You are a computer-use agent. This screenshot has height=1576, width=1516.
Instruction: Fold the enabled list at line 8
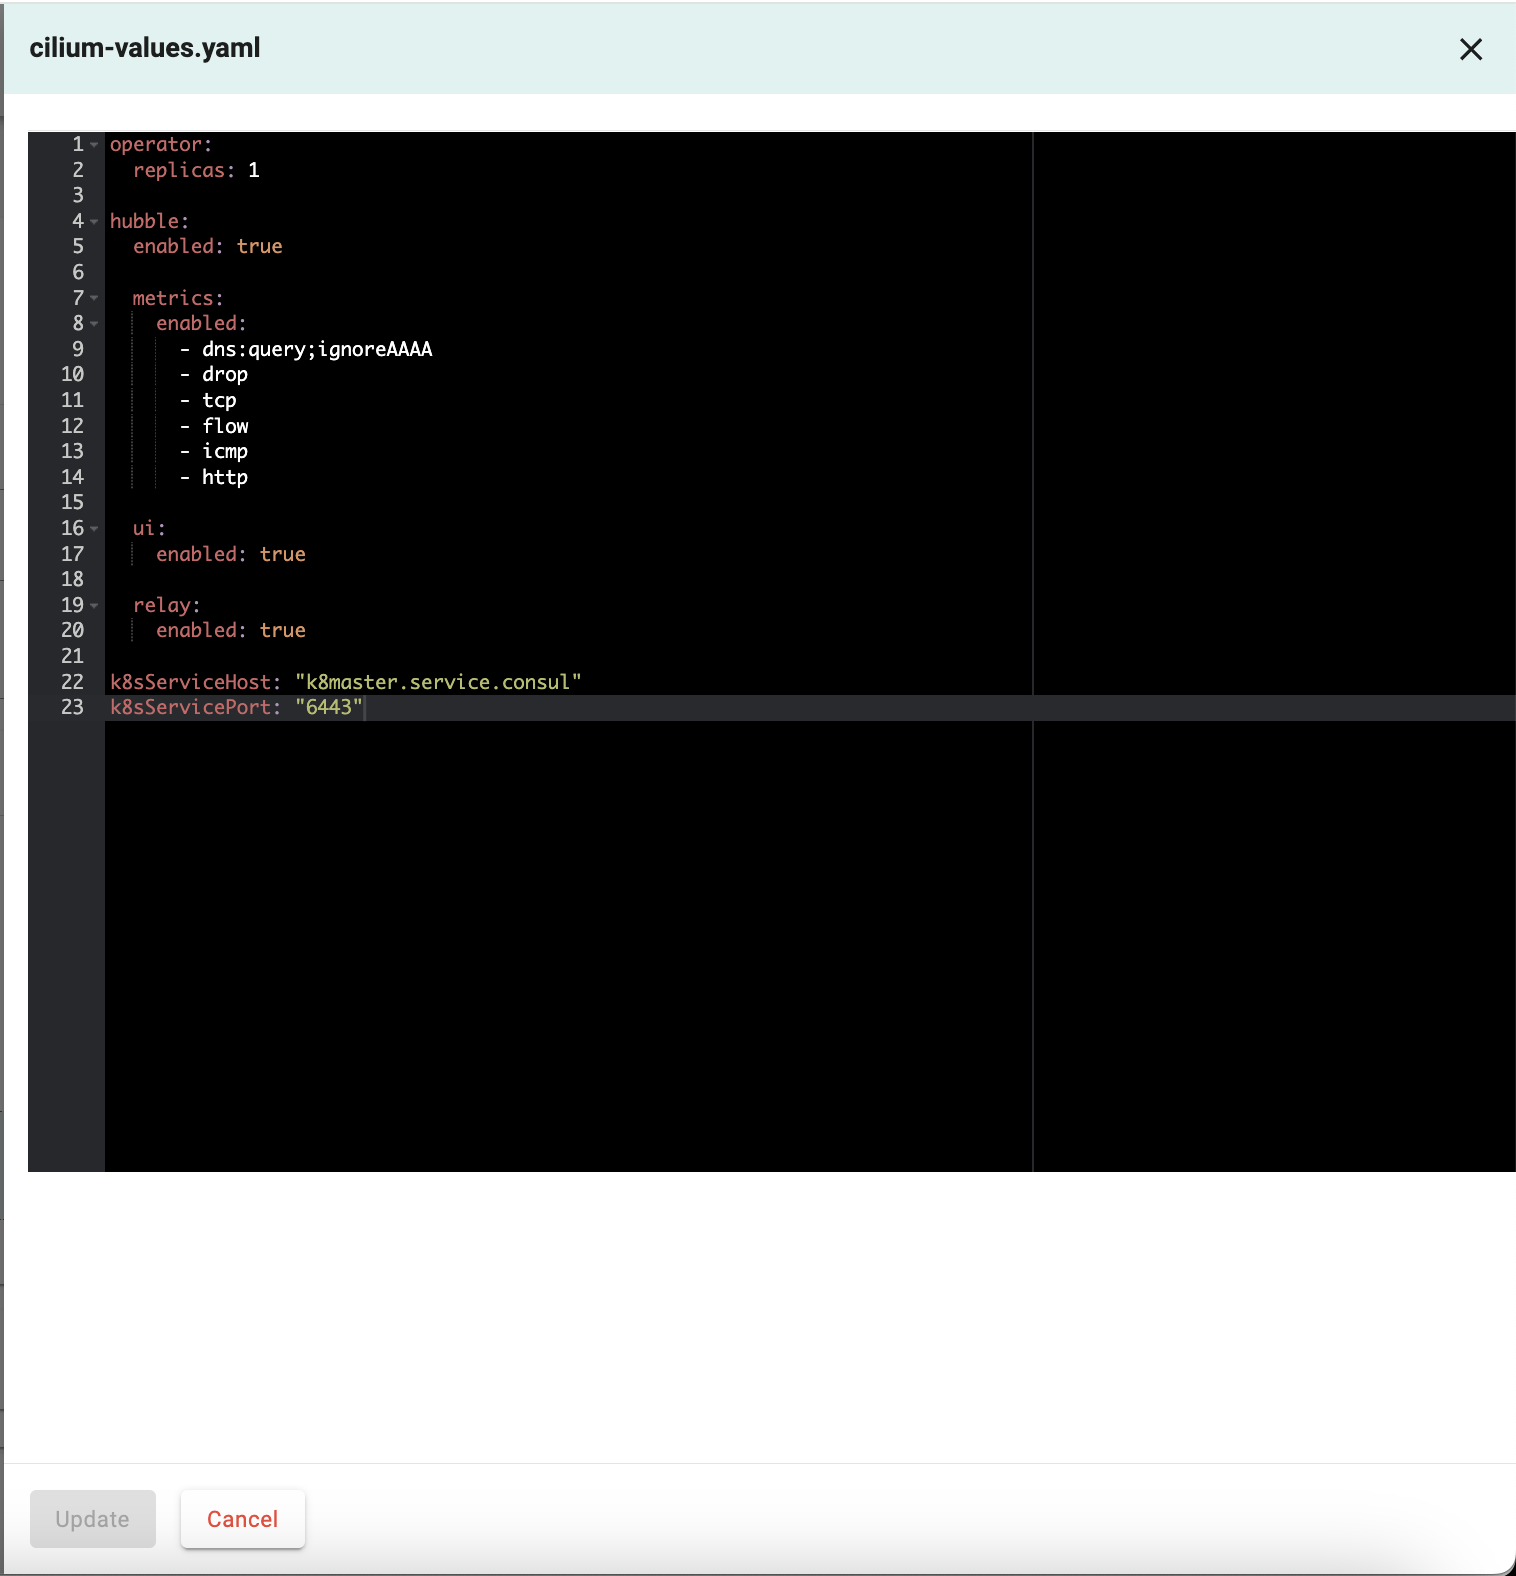tap(94, 324)
